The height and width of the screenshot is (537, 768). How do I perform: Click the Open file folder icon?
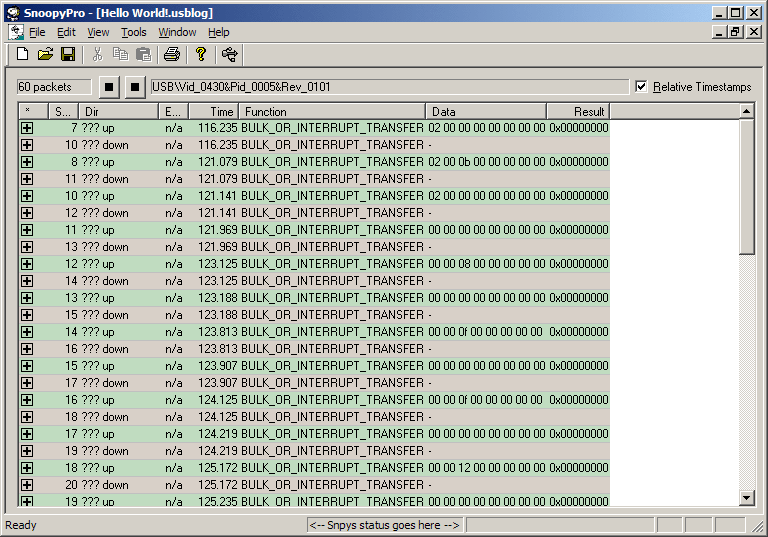click(45, 54)
